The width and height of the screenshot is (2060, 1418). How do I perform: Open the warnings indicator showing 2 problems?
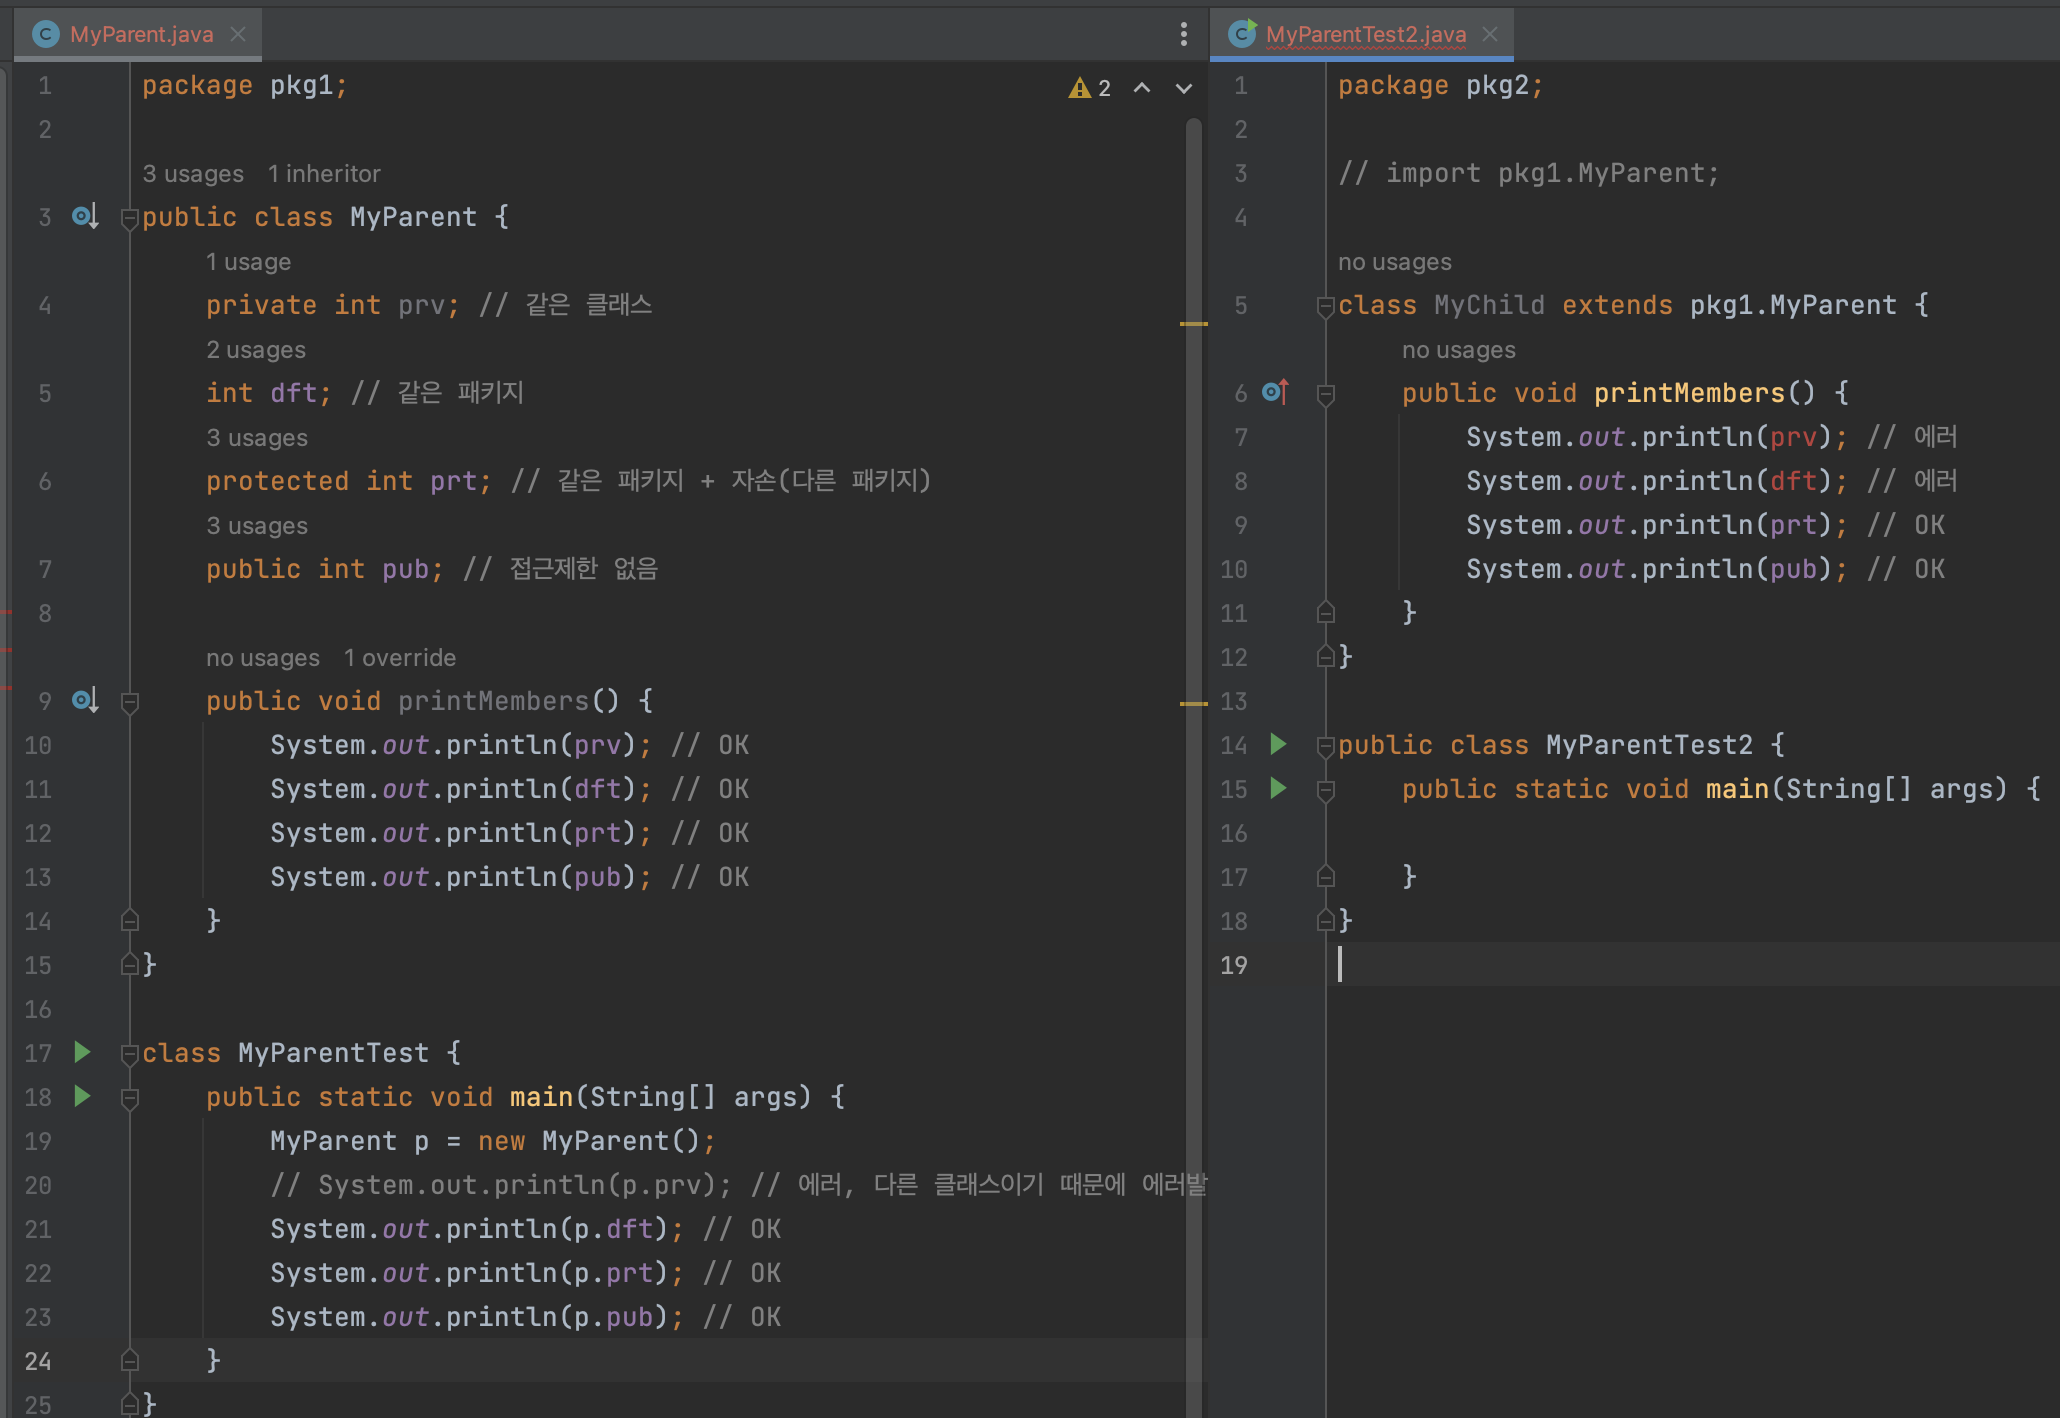(x=1090, y=88)
